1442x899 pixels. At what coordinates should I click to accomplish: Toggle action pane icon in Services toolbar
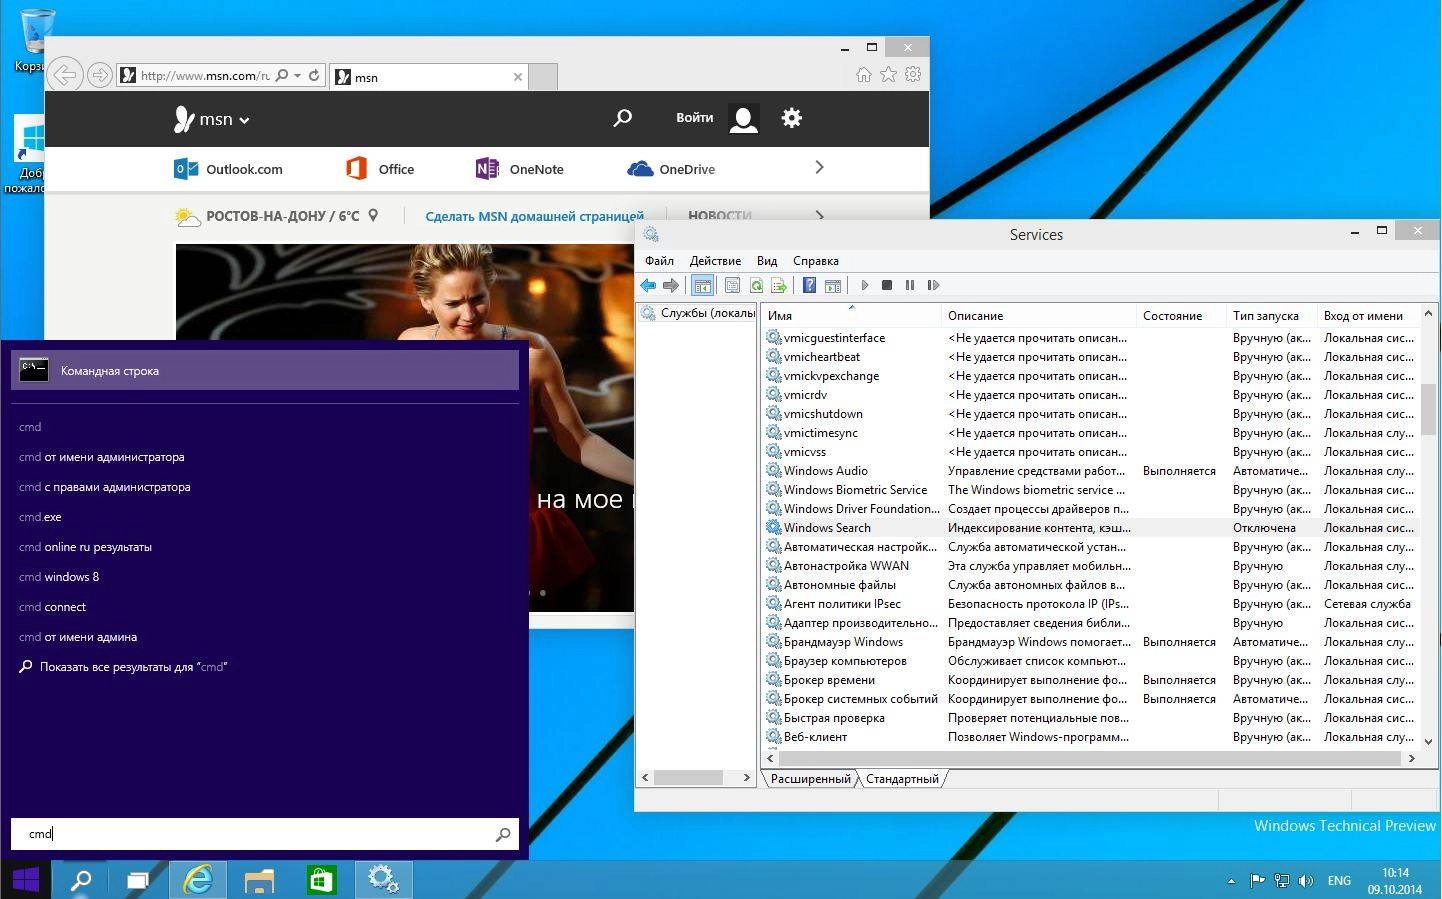[x=832, y=285]
